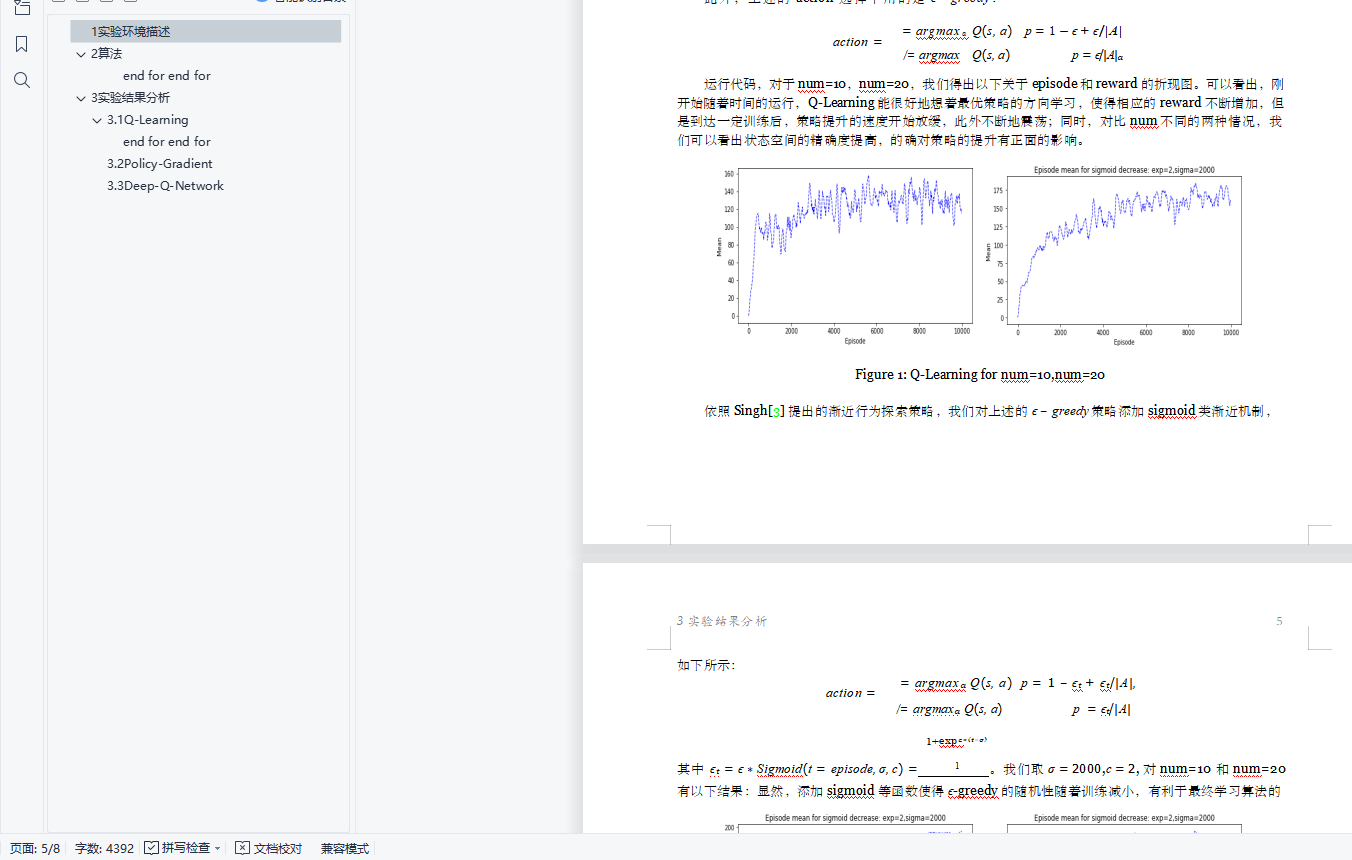Select the left Q-Learning chart in Figure 1

coord(845,258)
